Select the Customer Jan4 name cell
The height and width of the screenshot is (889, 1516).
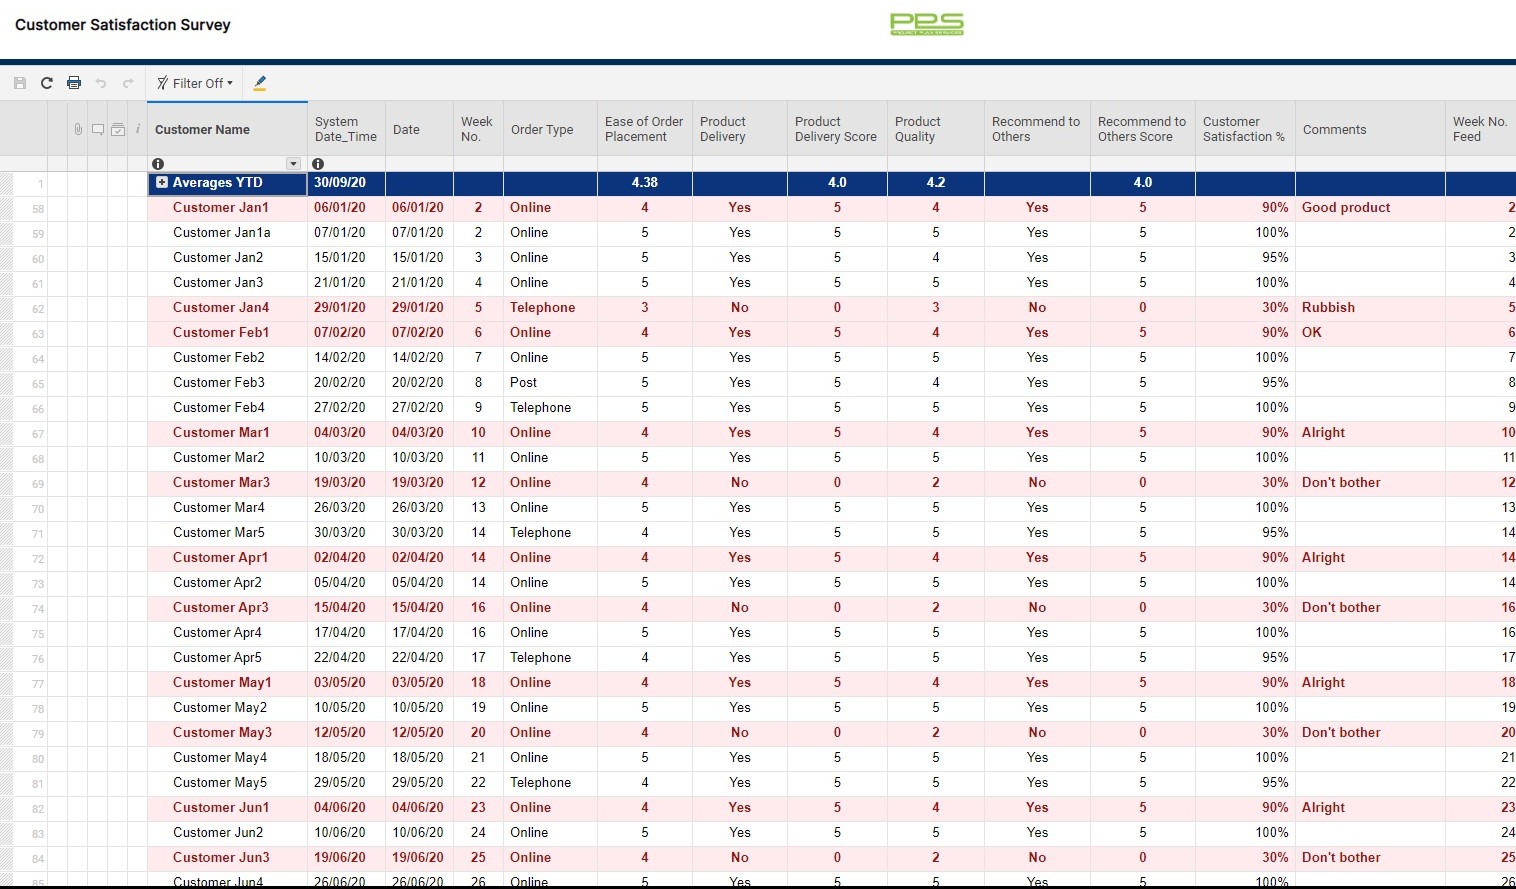coord(221,308)
